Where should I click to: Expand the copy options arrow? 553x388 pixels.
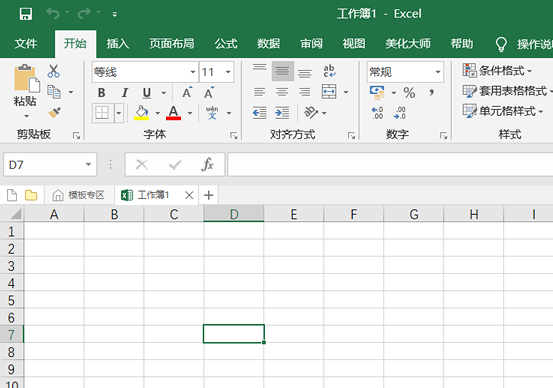coord(71,92)
